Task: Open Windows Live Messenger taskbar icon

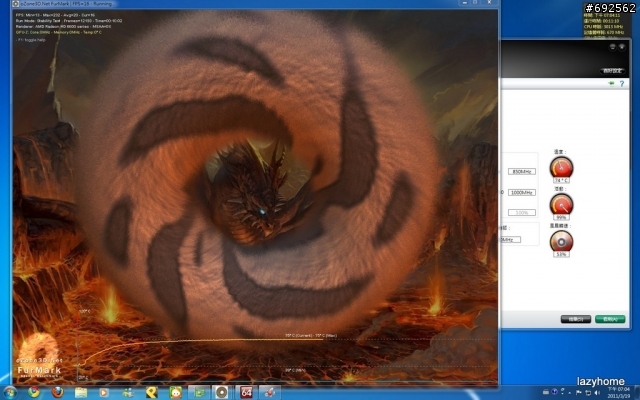Action: [128, 393]
